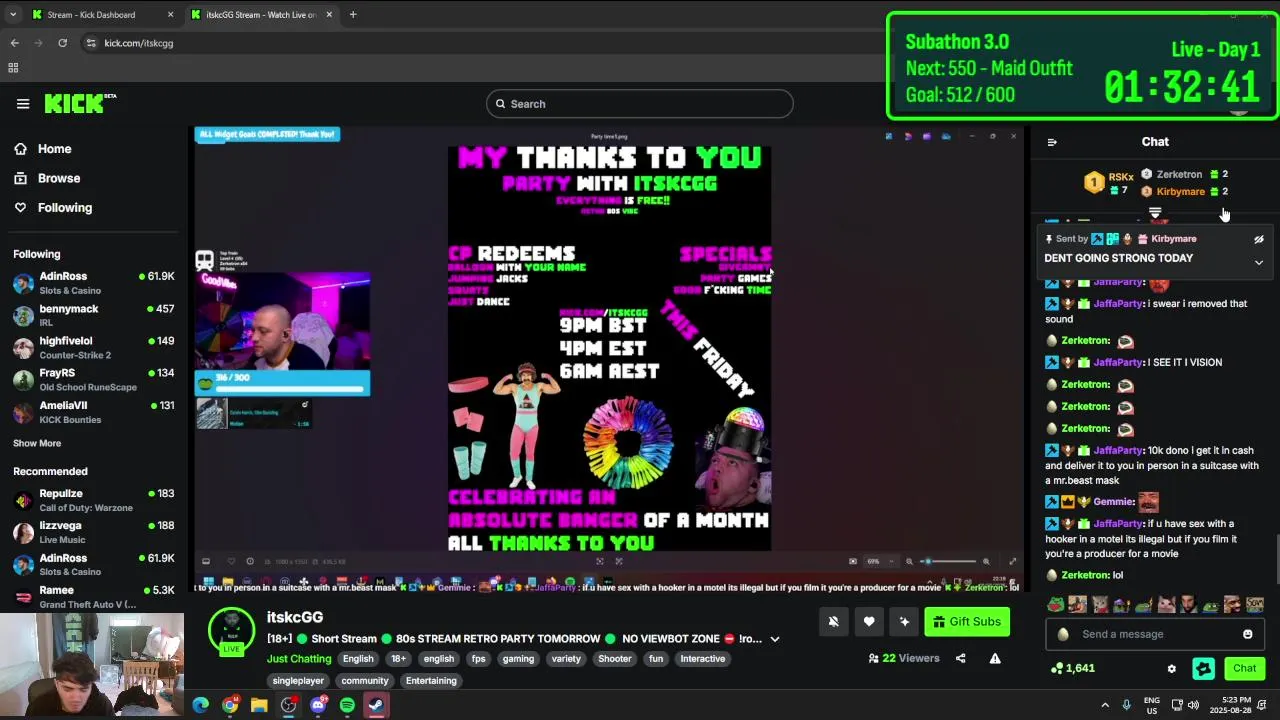The height and width of the screenshot is (720, 1280).
Task: Toggle follow heart button
Action: coord(869,622)
